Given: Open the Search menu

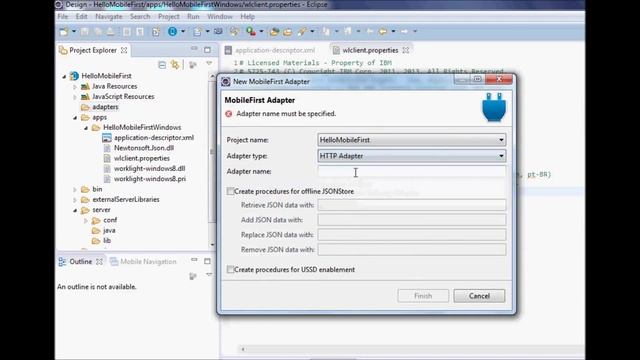Looking at the screenshot, I should (140, 17).
